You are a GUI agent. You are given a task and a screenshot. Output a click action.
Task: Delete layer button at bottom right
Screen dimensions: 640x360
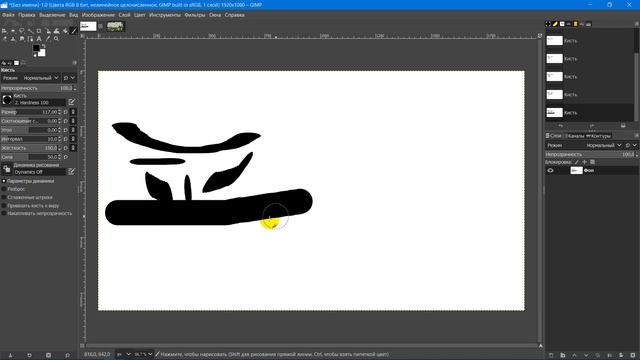(633, 355)
